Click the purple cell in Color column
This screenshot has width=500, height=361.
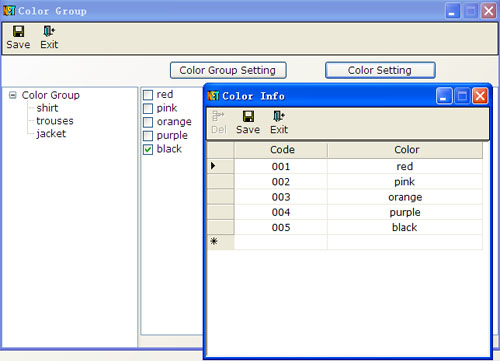(x=405, y=212)
